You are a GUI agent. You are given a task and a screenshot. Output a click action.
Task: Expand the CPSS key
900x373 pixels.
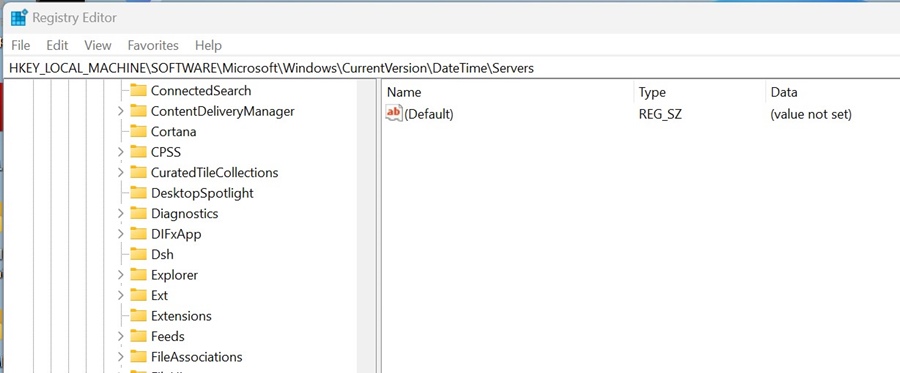tap(121, 152)
